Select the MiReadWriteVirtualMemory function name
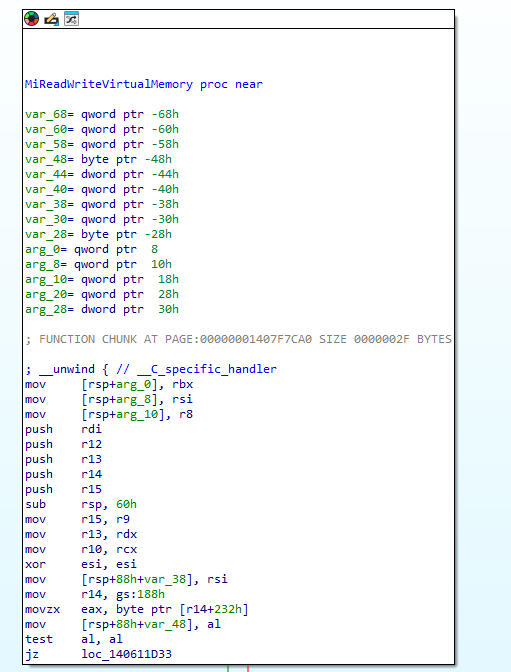 click(x=109, y=84)
